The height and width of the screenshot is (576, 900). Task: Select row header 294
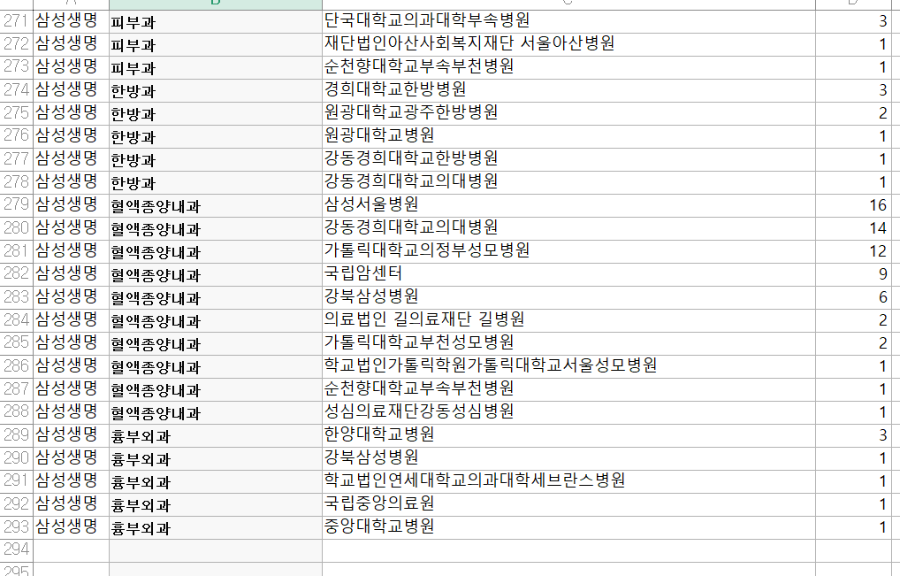[16, 550]
